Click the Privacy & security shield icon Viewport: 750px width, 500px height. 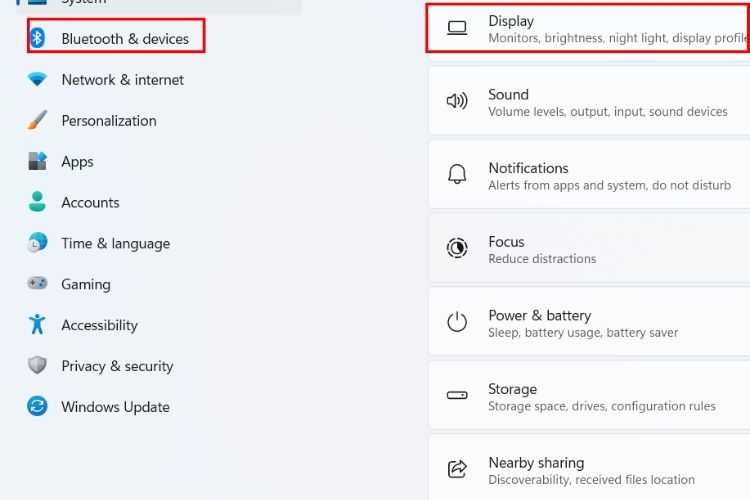click(37, 366)
